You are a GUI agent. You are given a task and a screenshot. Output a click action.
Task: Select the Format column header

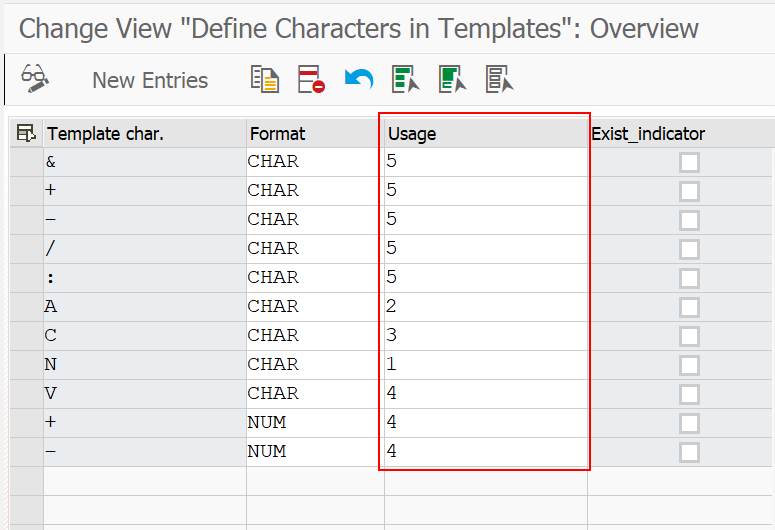(314, 133)
